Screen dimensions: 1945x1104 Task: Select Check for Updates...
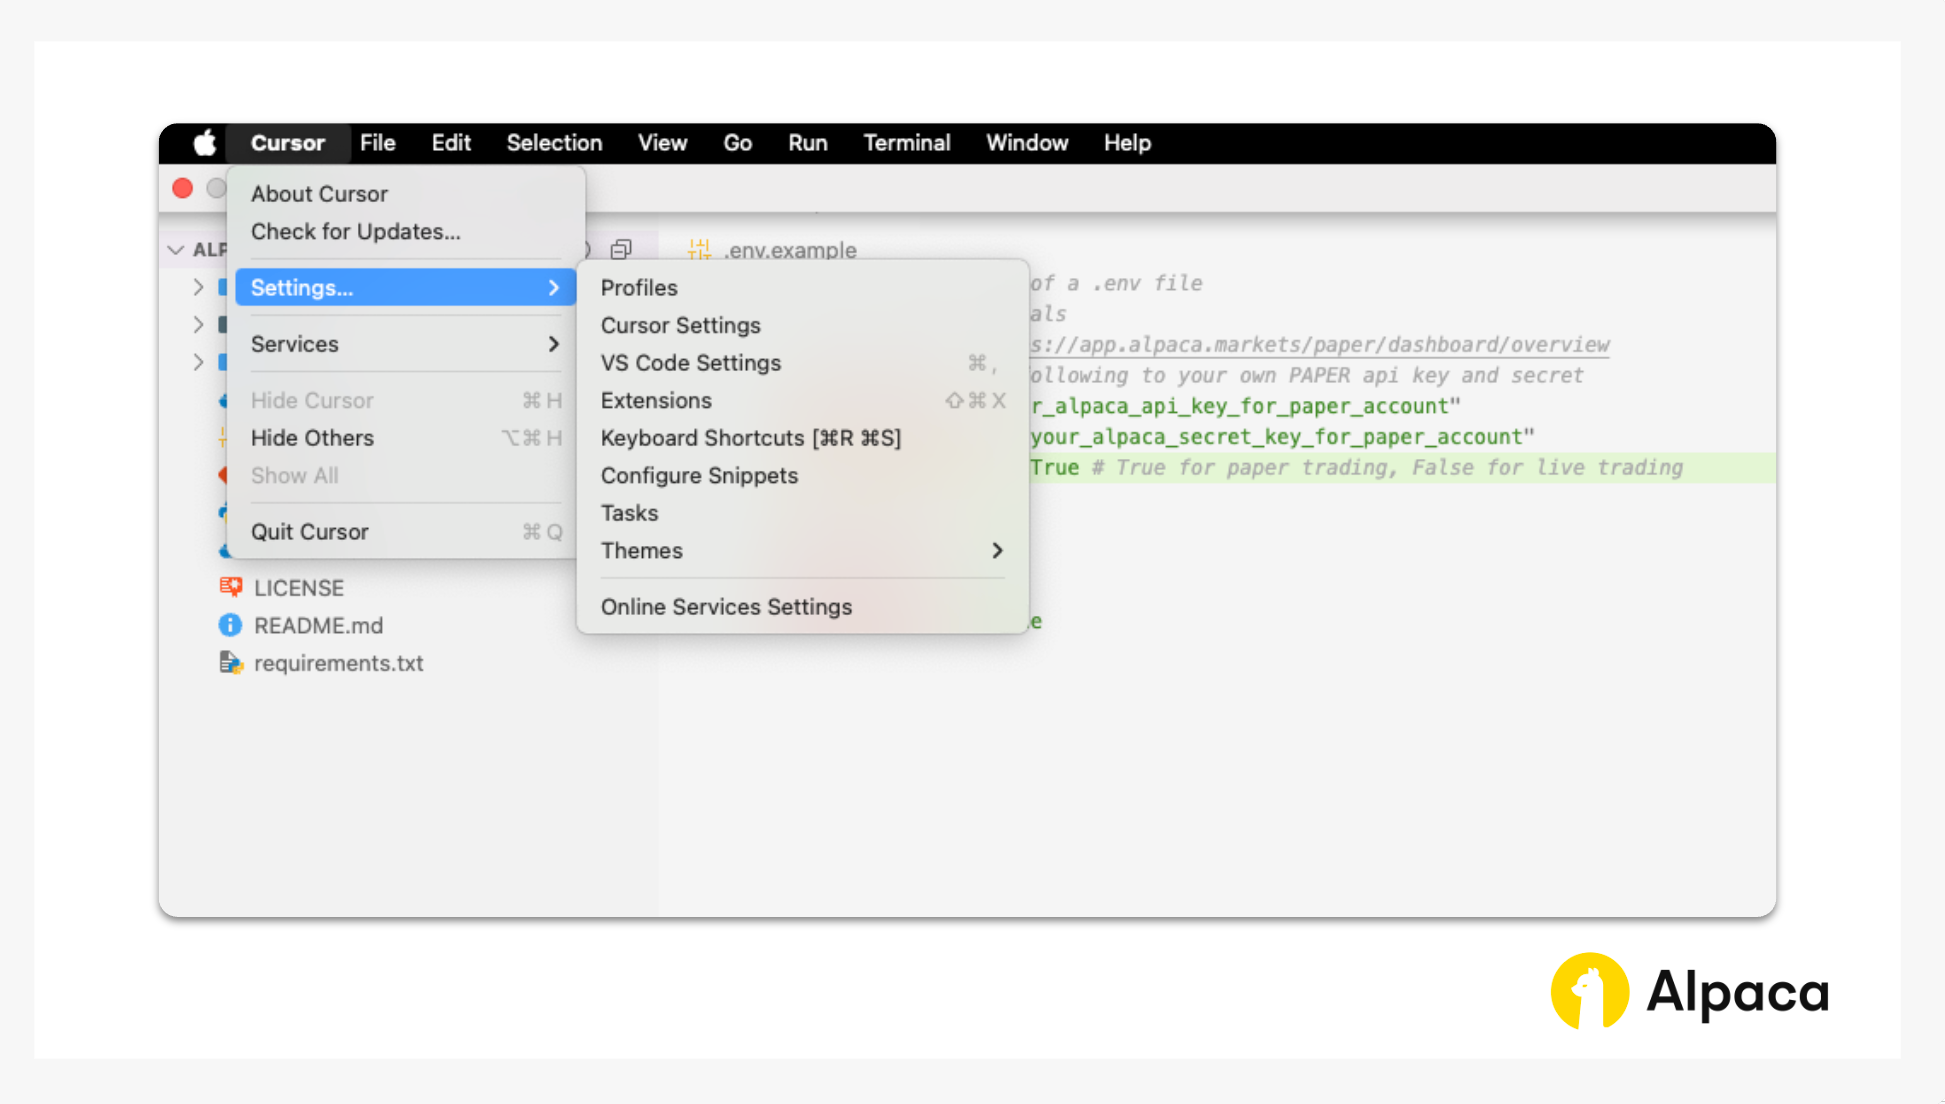(405, 232)
